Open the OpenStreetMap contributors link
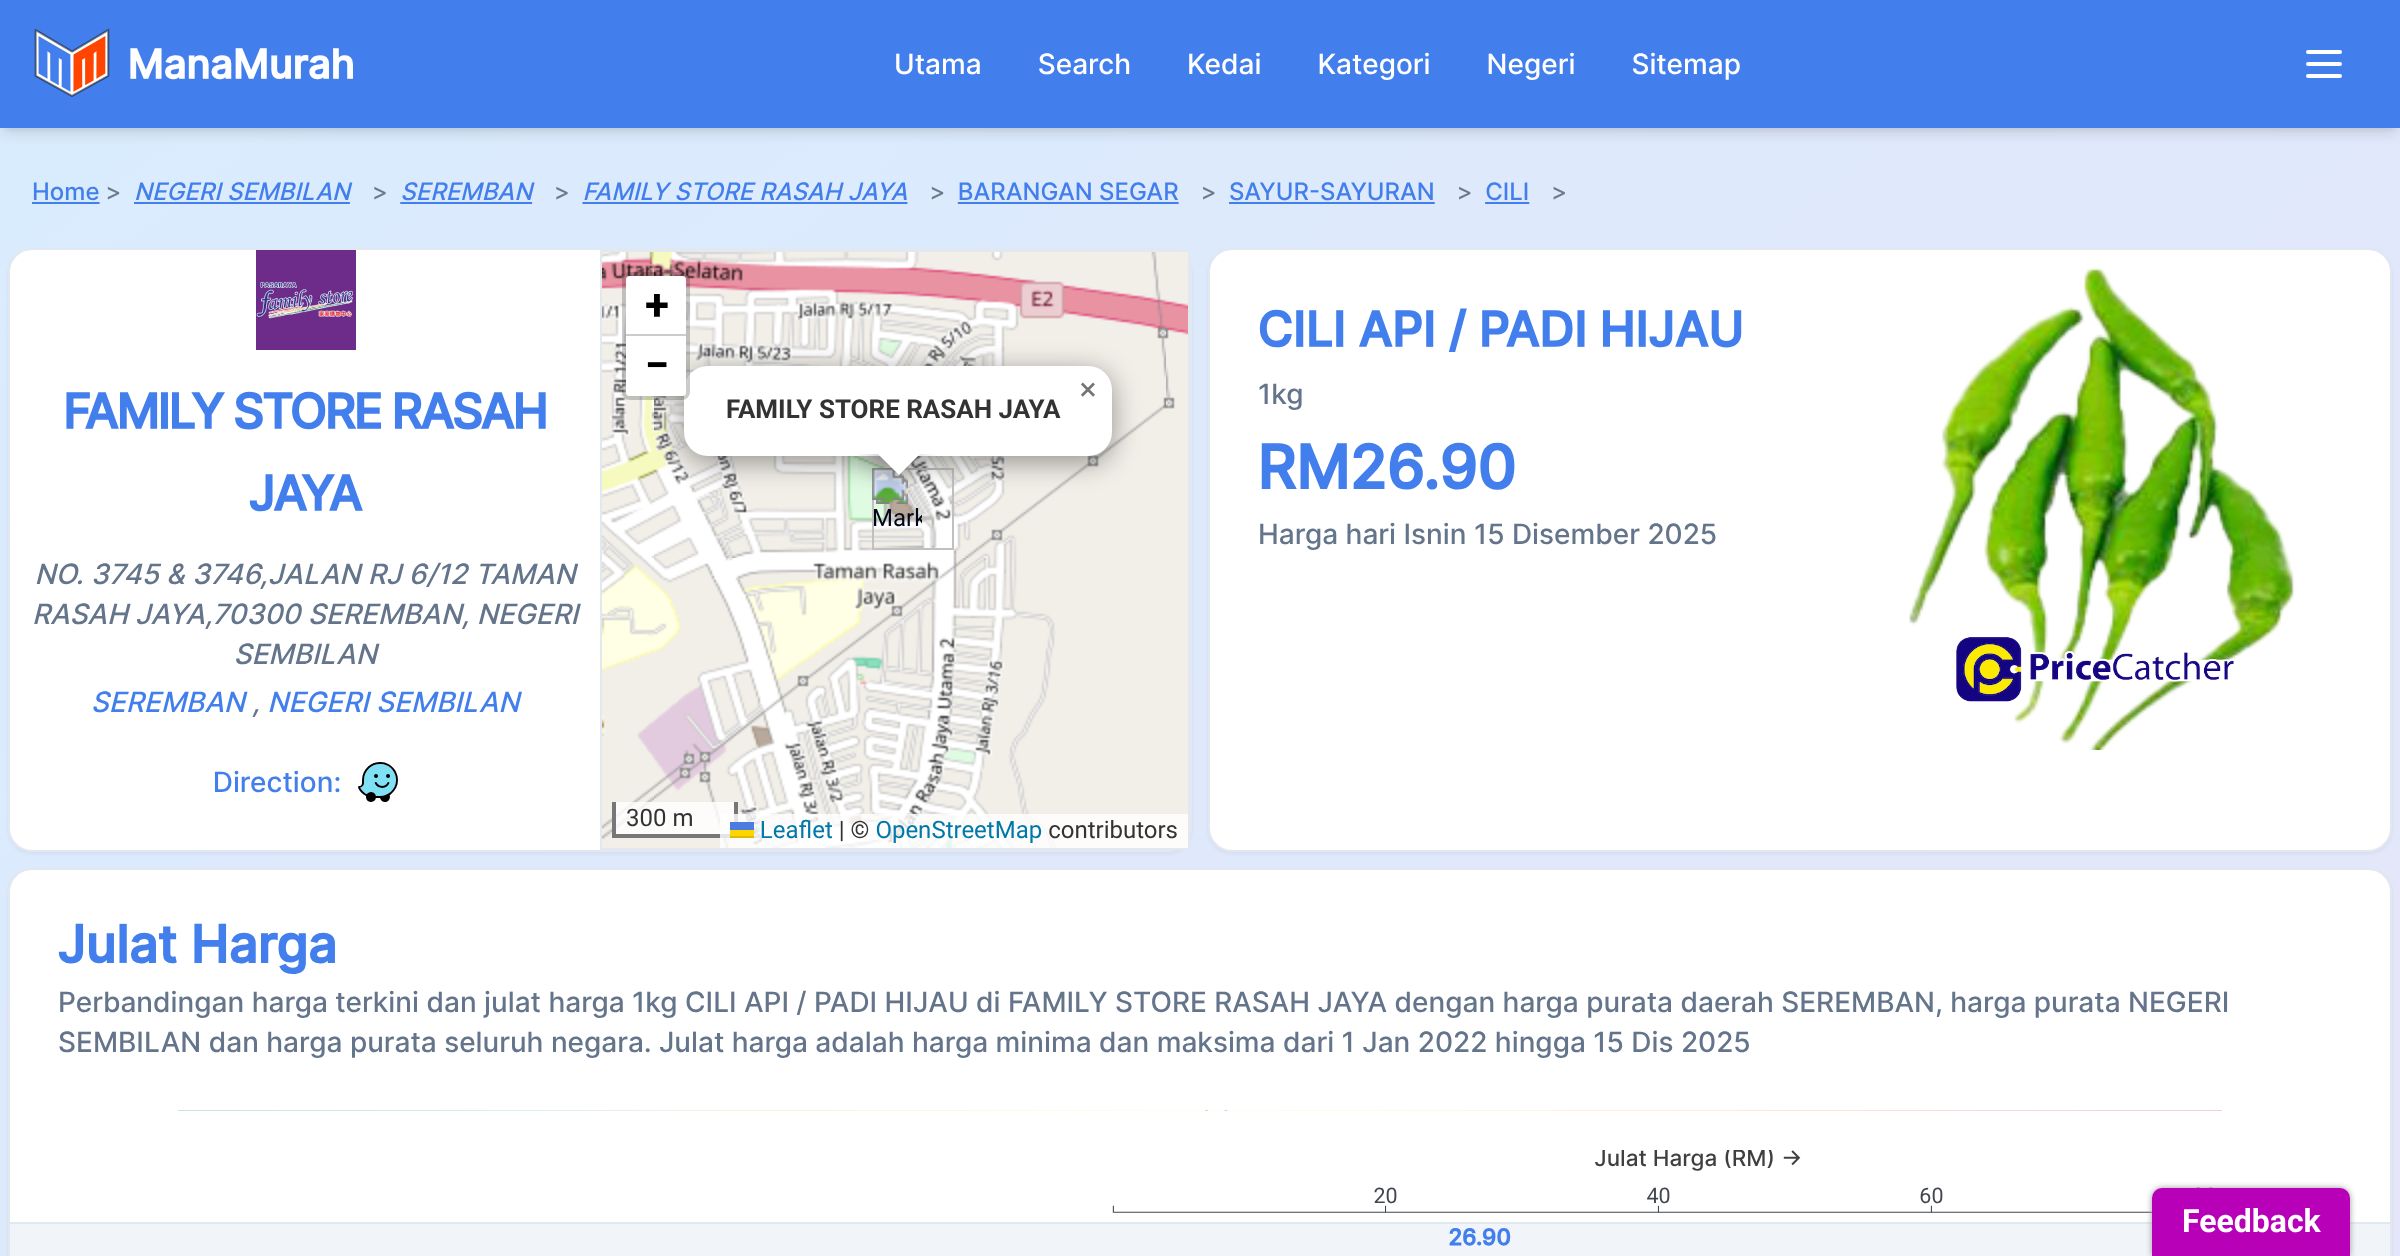 pyautogui.click(x=958, y=830)
